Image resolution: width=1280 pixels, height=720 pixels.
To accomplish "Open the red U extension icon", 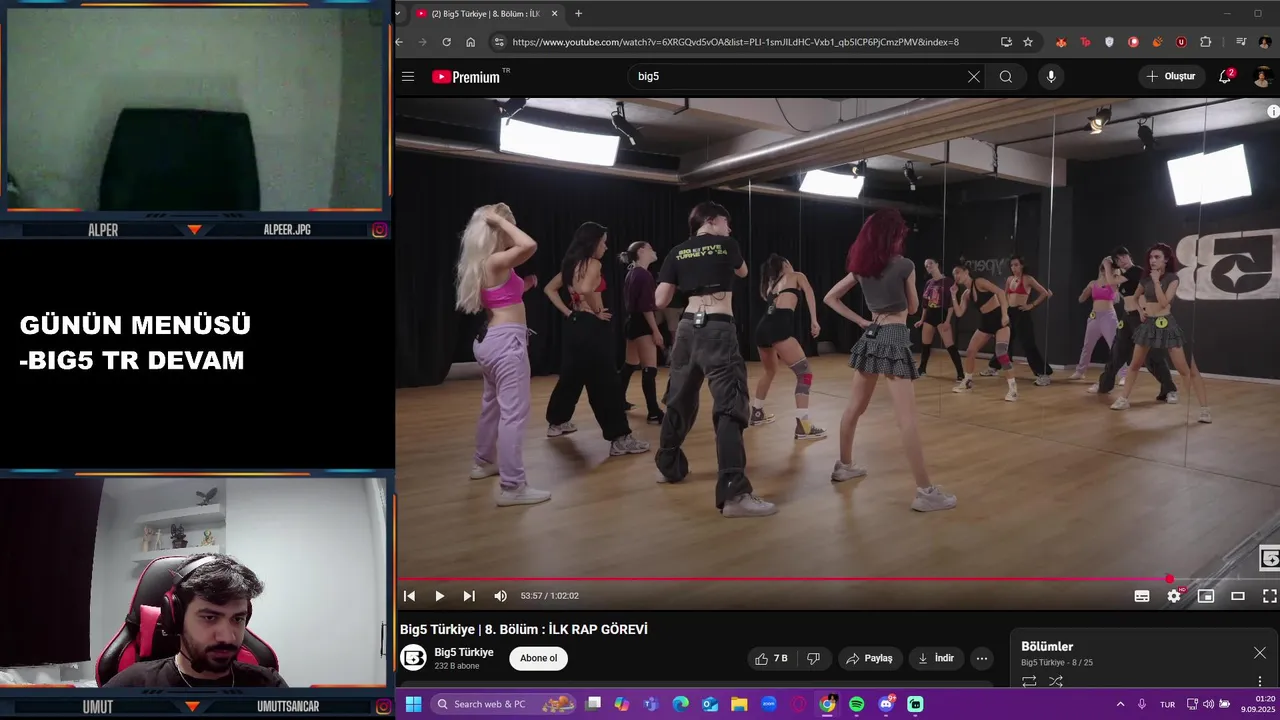I will coord(1181,42).
